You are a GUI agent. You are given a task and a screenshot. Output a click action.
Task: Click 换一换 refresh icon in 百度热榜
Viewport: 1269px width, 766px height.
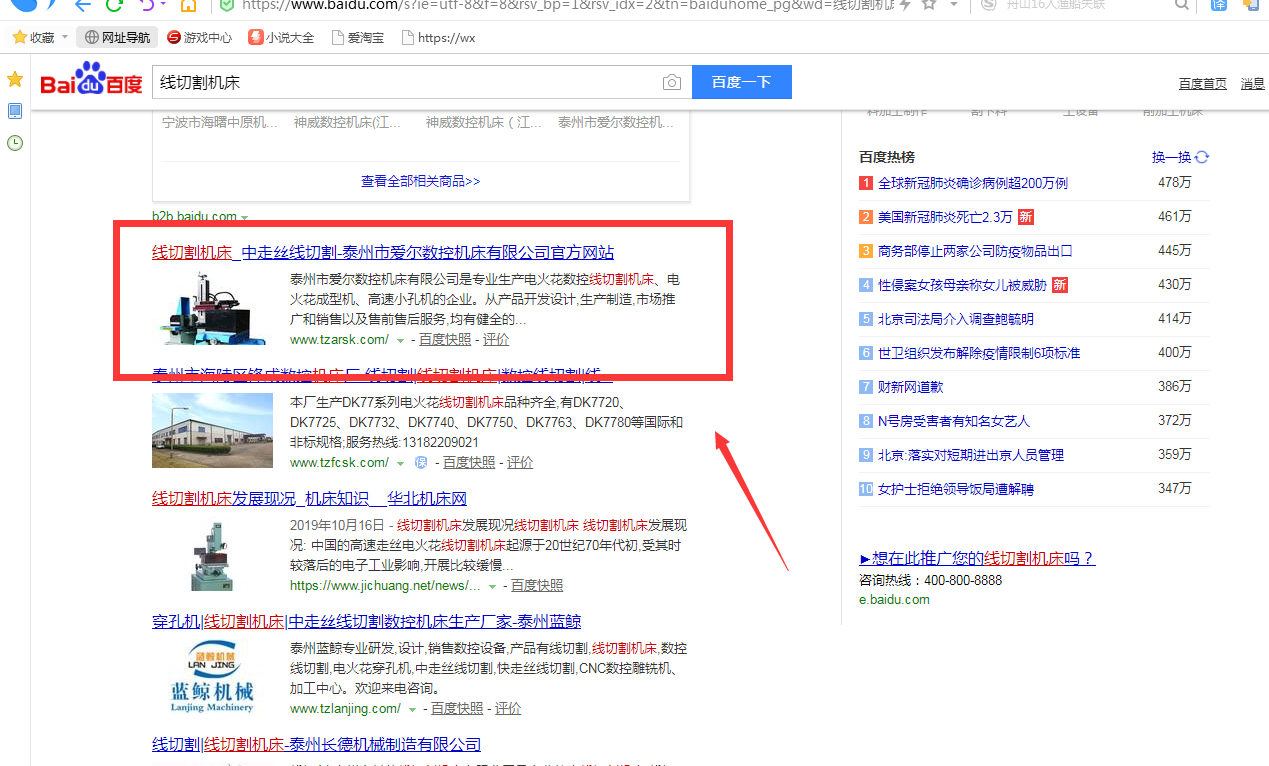click(1202, 157)
